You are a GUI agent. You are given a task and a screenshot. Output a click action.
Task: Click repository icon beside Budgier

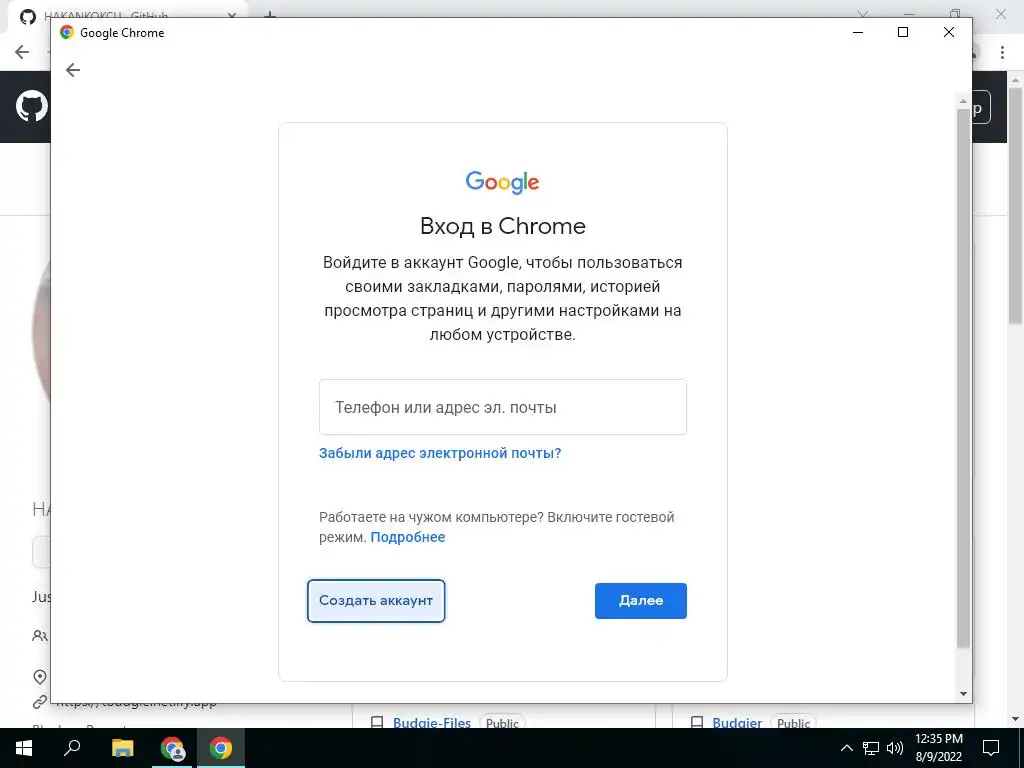697,723
